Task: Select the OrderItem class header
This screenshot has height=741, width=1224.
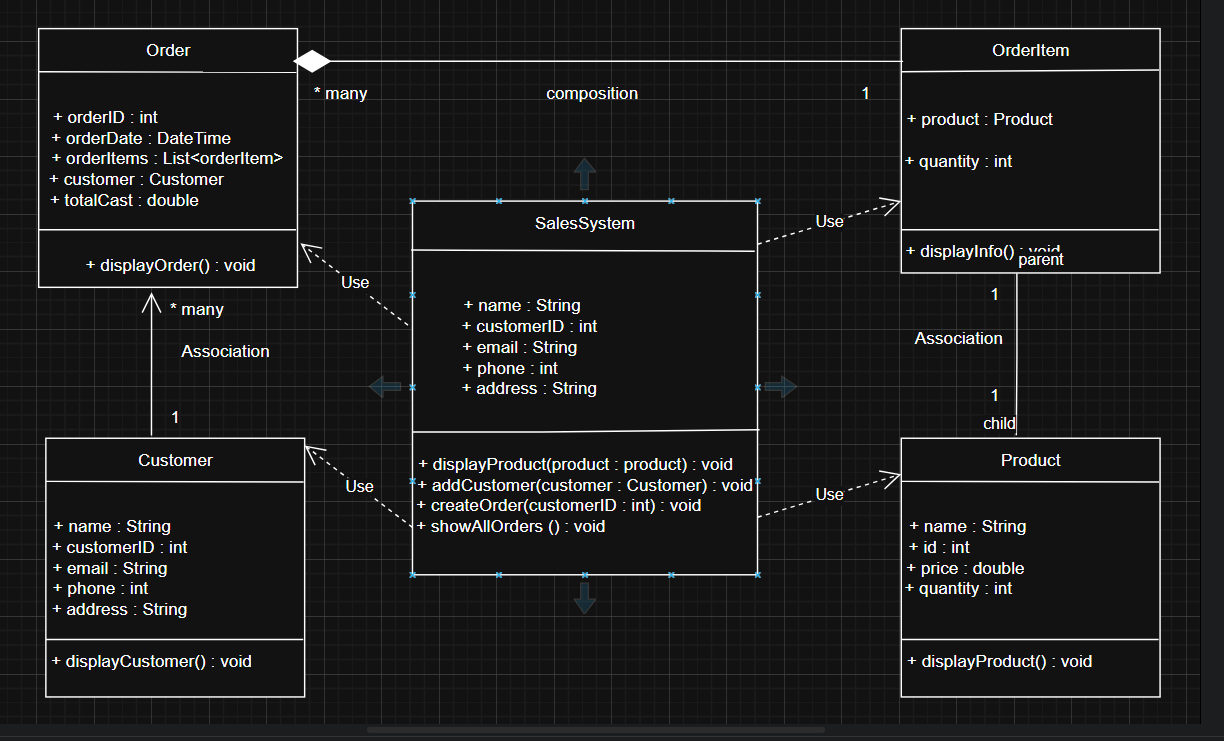Action: 1030,50
